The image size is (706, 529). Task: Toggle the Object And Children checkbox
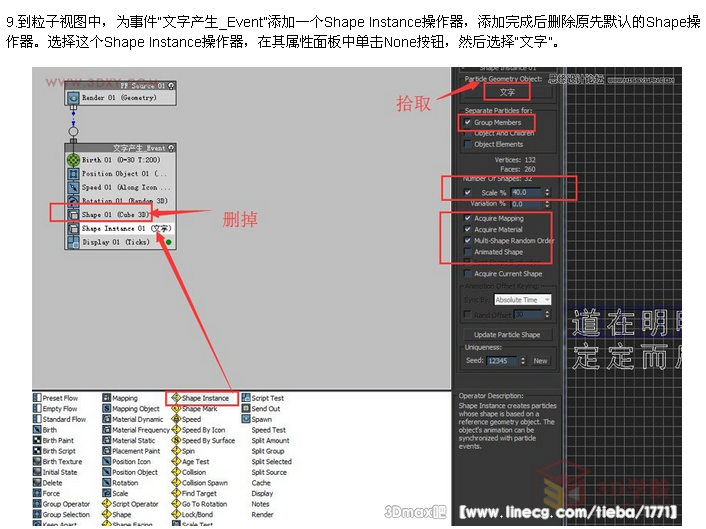pyautogui.click(x=468, y=133)
